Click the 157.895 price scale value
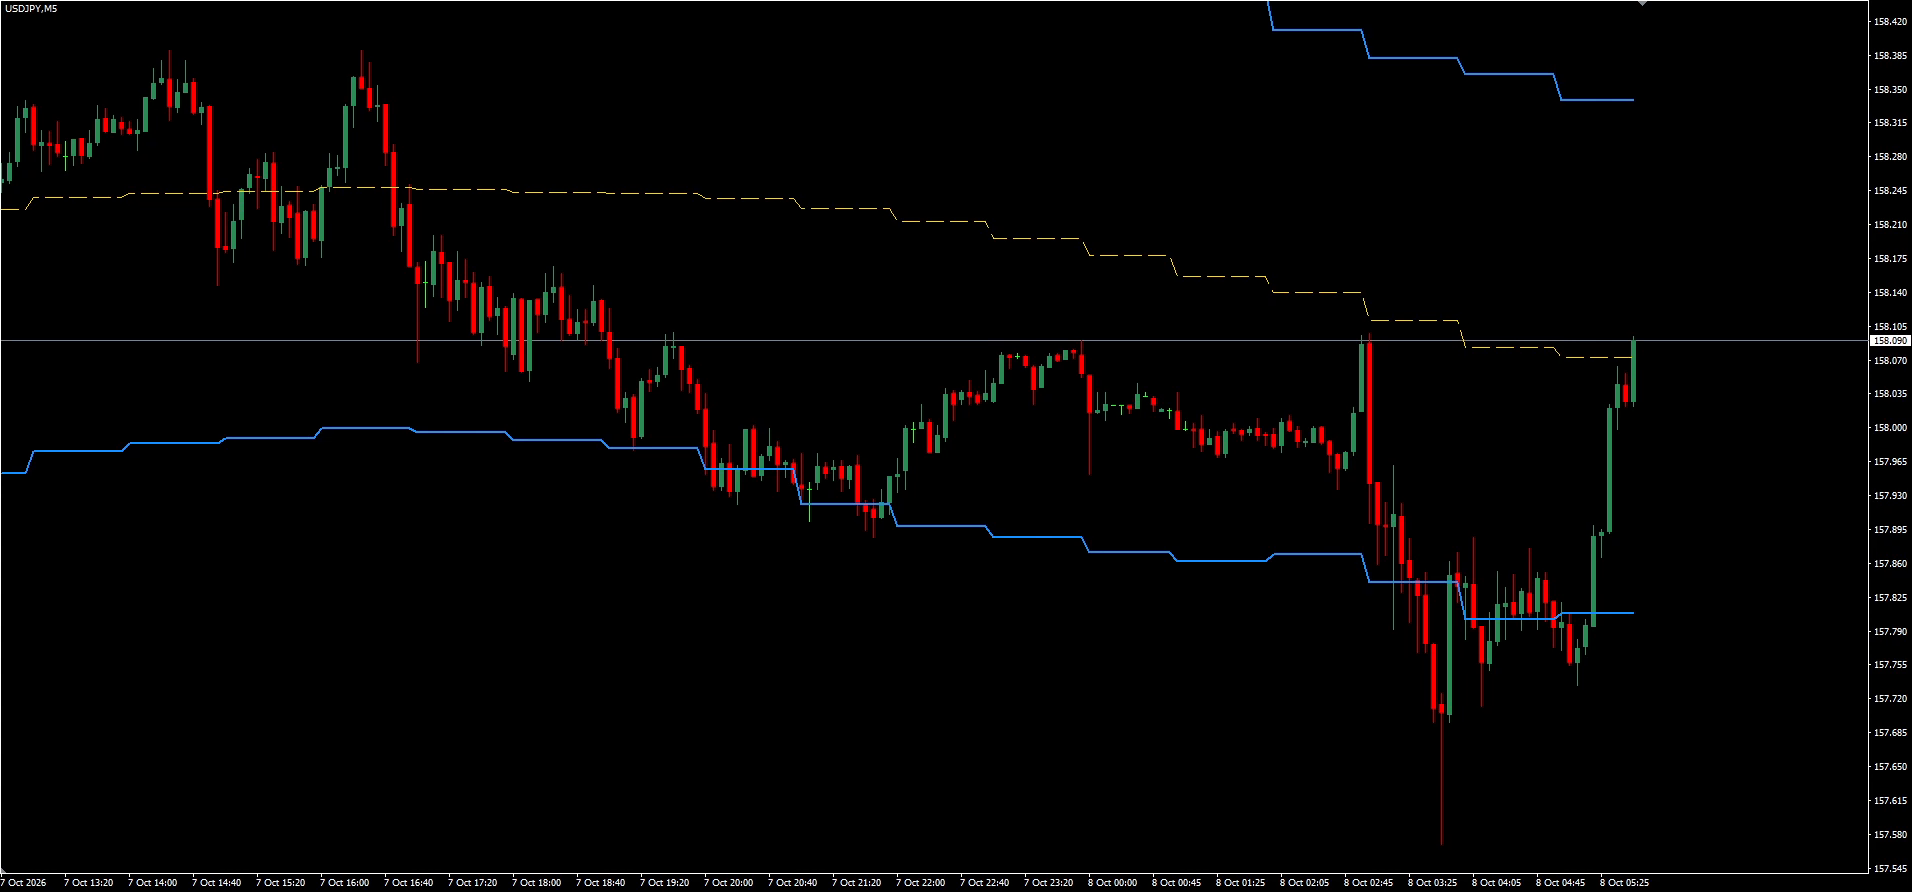 (1889, 530)
